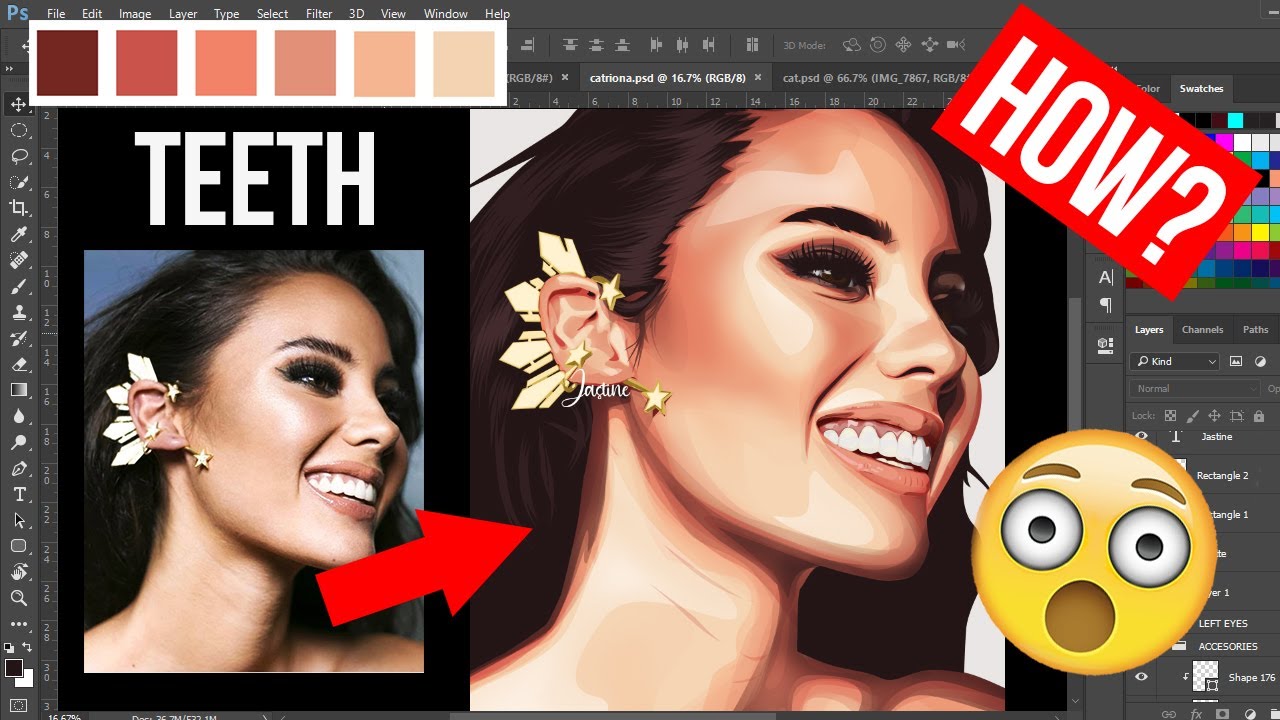Switch to the Paths tab
1280x720 pixels.
pos(1255,329)
